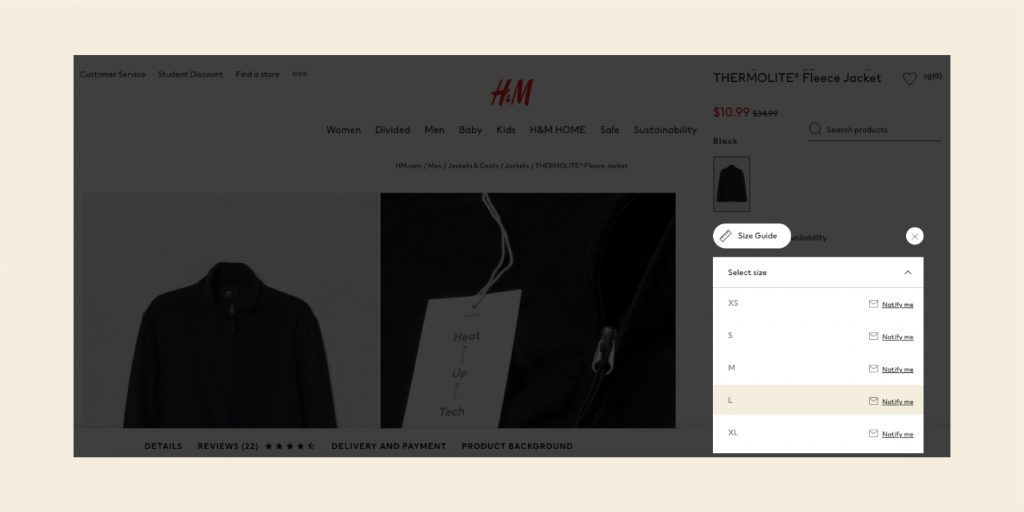Click Notify me for size S

click(897, 337)
